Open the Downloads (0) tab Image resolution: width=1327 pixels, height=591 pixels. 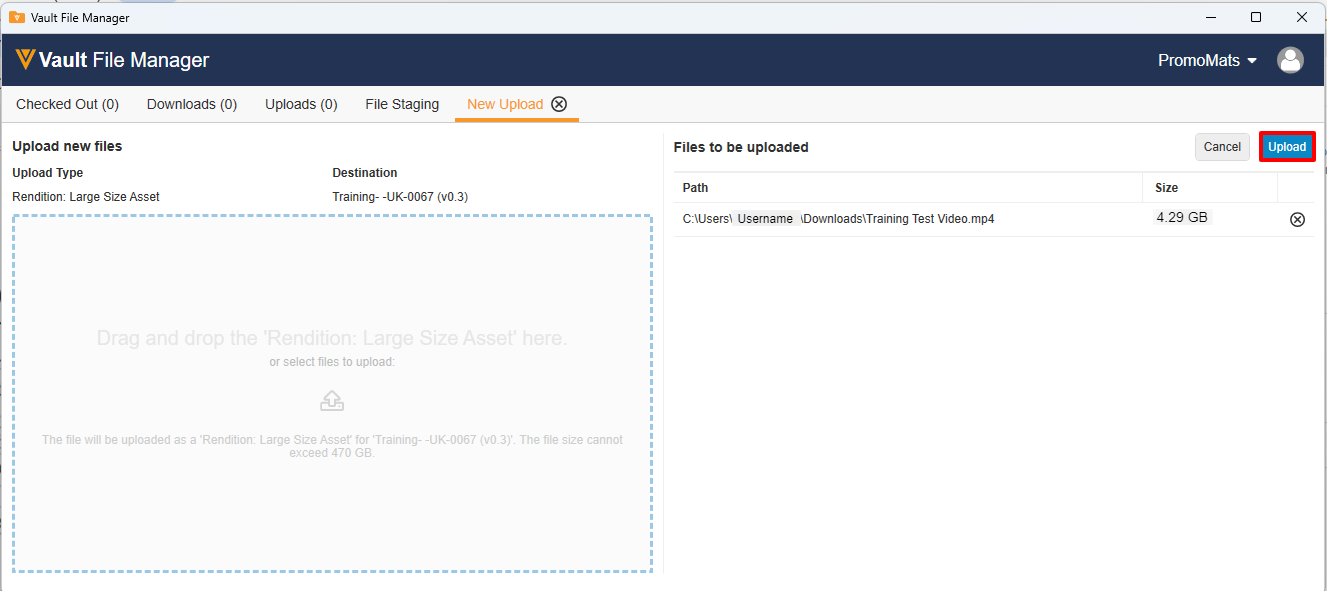[x=191, y=104]
